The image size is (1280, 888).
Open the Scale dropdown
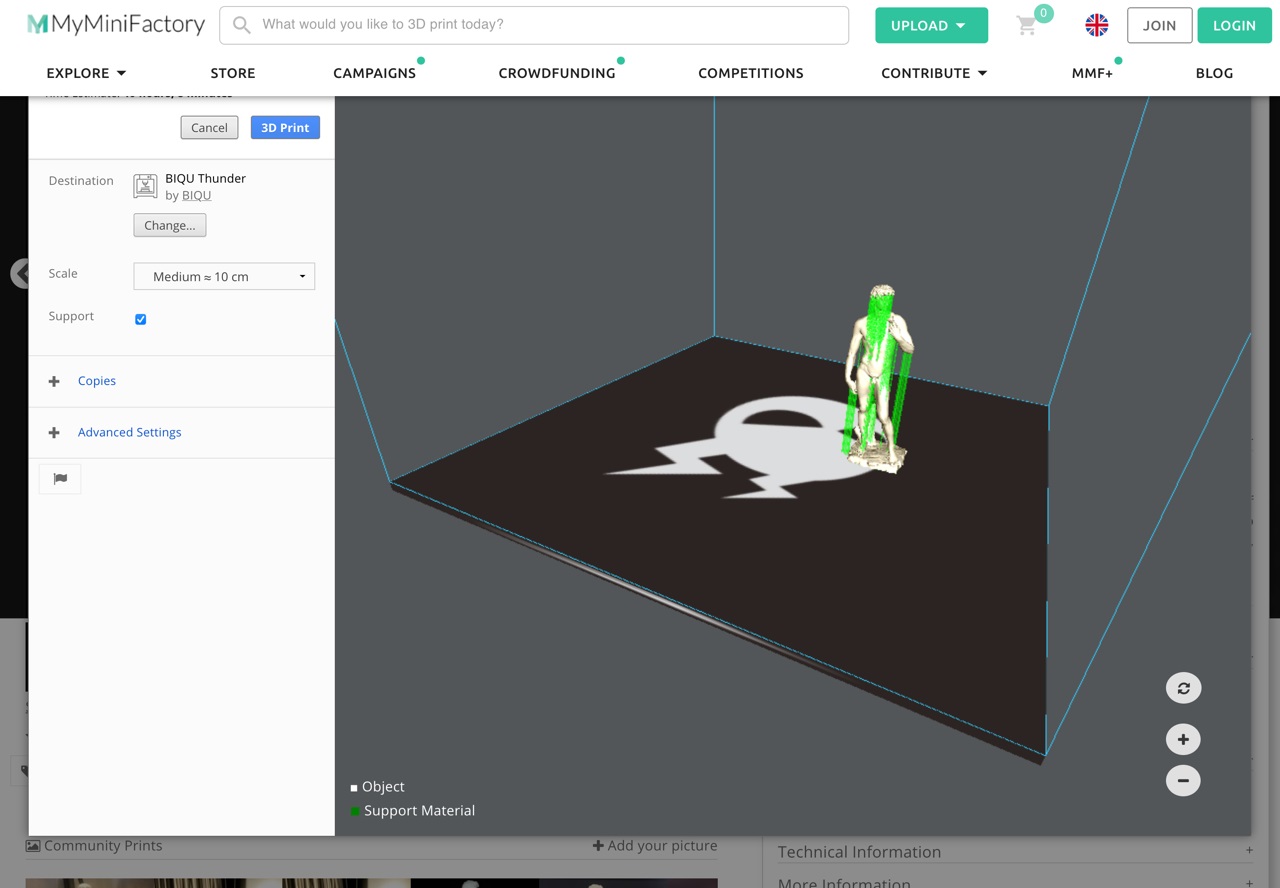pyautogui.click(x=224, y=276)
